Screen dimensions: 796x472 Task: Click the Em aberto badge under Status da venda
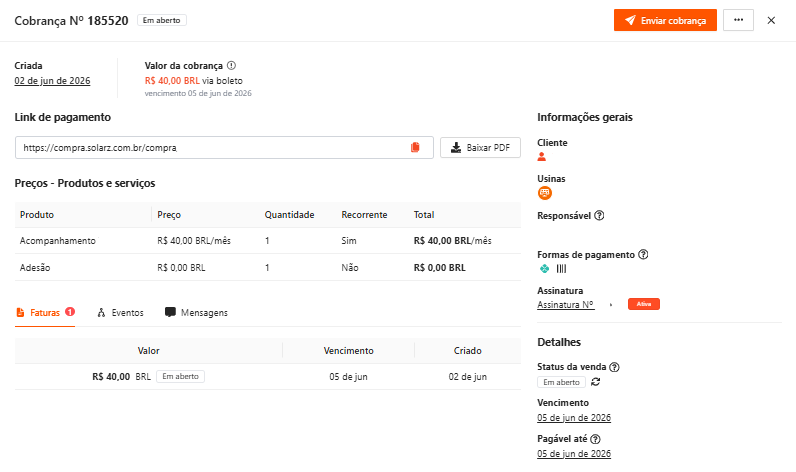point(561,382)
